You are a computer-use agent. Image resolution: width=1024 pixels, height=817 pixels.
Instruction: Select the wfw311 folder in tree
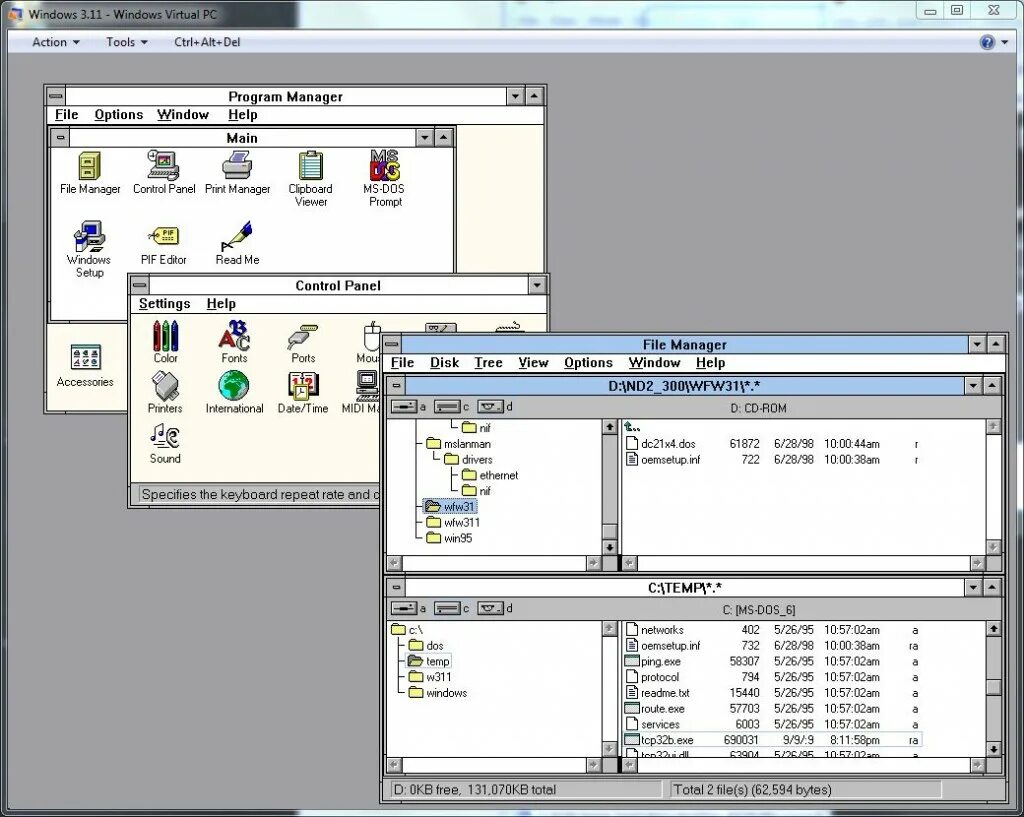453,522
